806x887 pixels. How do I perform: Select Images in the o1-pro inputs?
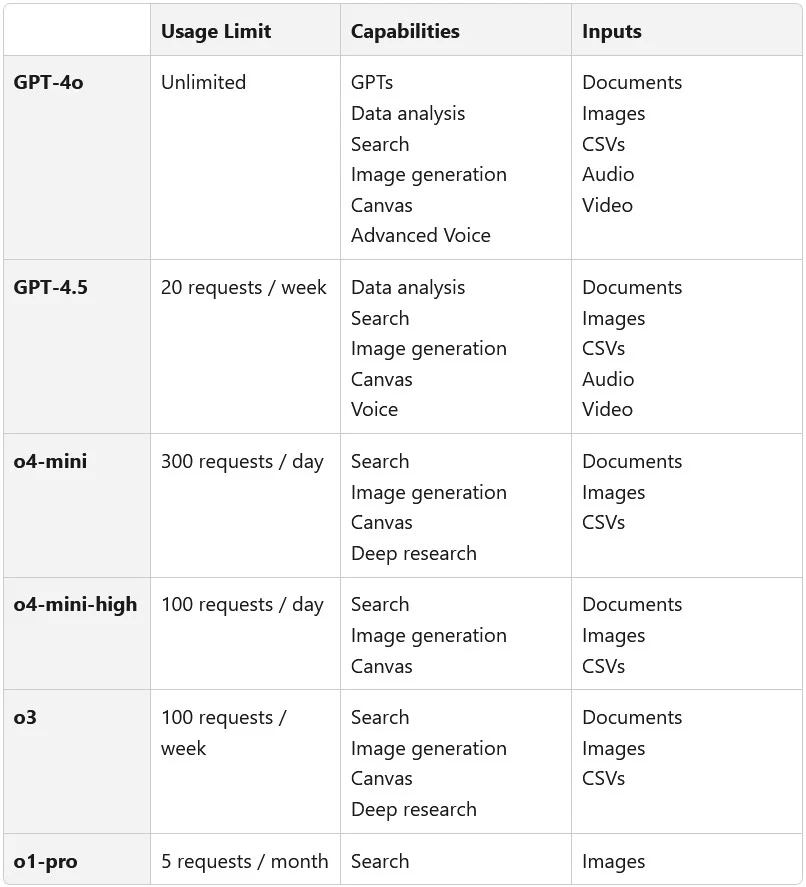(613, 862)
